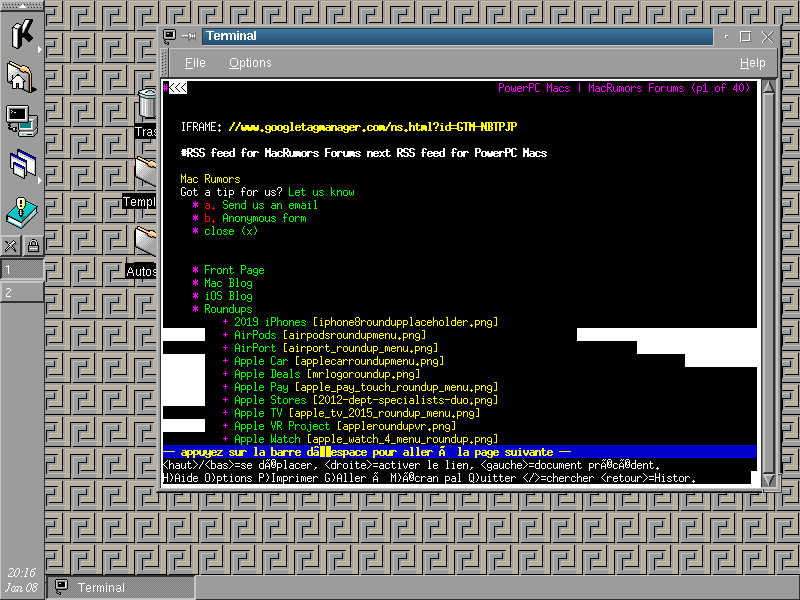This screenshot has height=600, width=800.
Task: Open the help book panel icon
Action: pyautogui.click(x=21, y=212)
